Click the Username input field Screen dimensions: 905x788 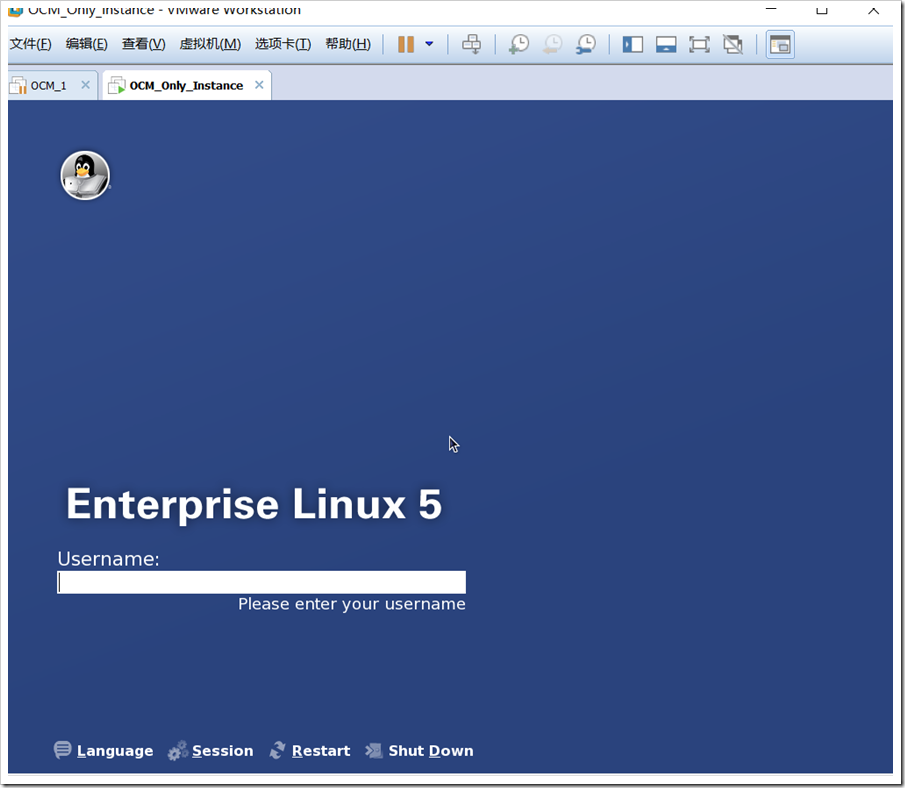click(261, 582)
